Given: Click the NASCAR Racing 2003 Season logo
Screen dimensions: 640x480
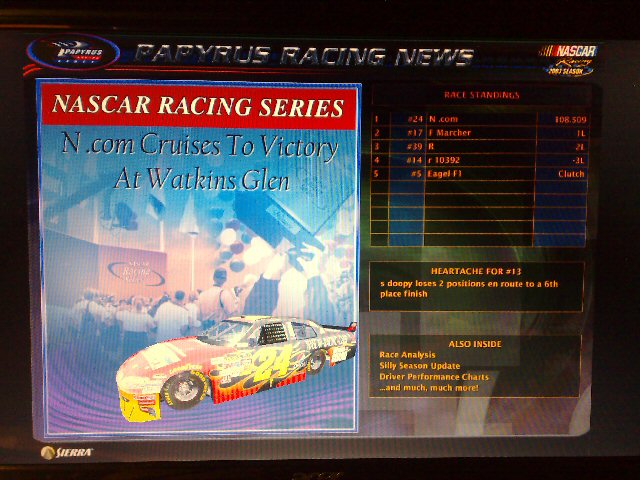Looking at the screenshot, I should (569, 60).
